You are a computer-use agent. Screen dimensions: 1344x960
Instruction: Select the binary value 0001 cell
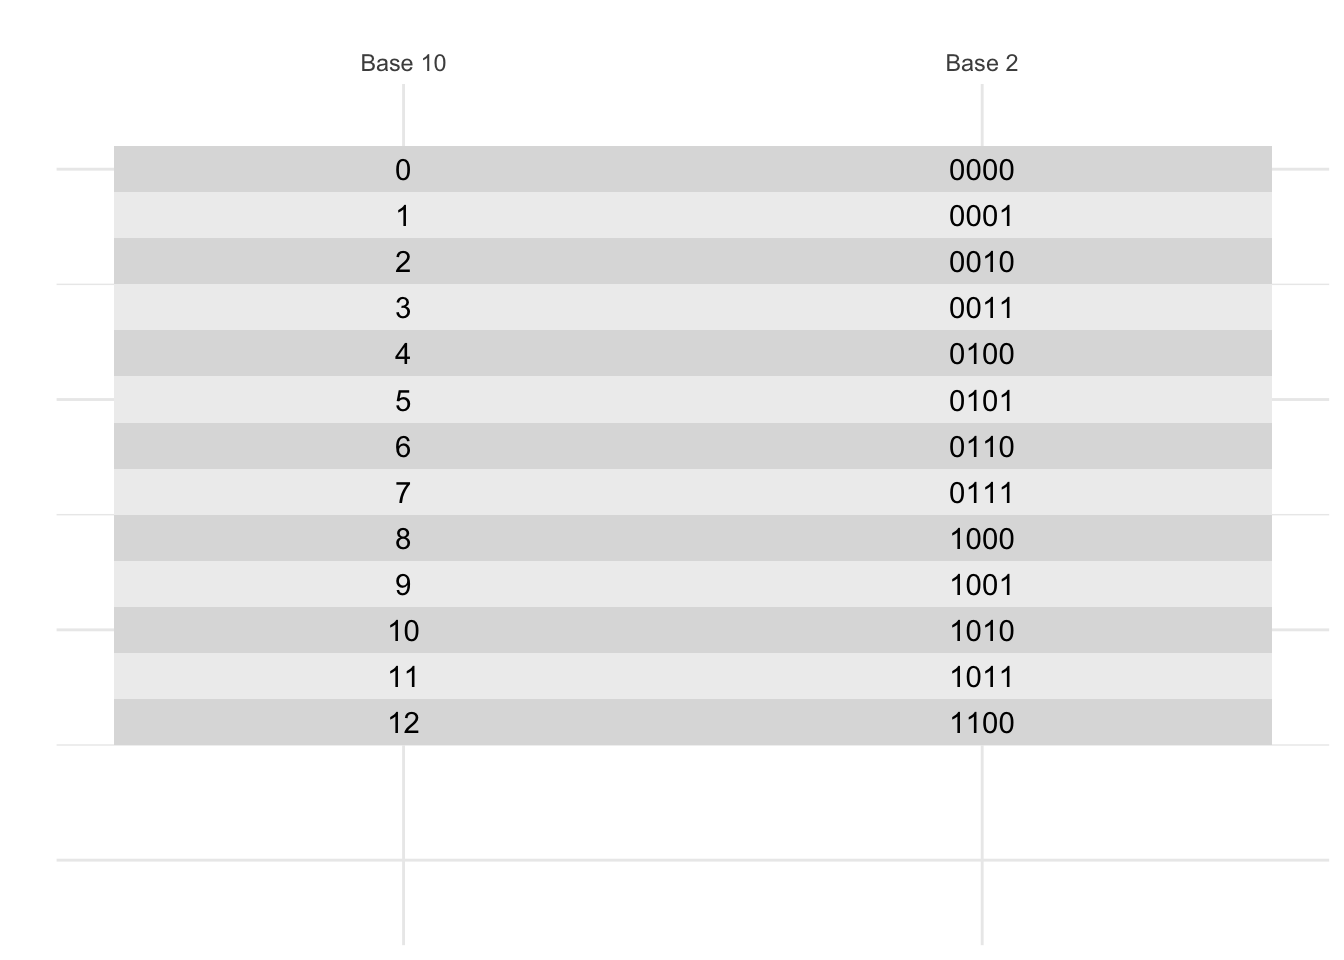[981, 216]
